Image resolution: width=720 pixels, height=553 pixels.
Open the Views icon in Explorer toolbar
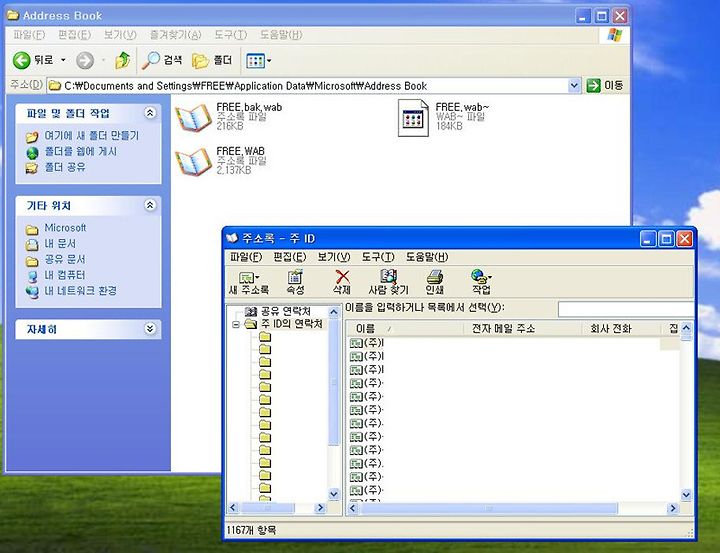point(255,61)
